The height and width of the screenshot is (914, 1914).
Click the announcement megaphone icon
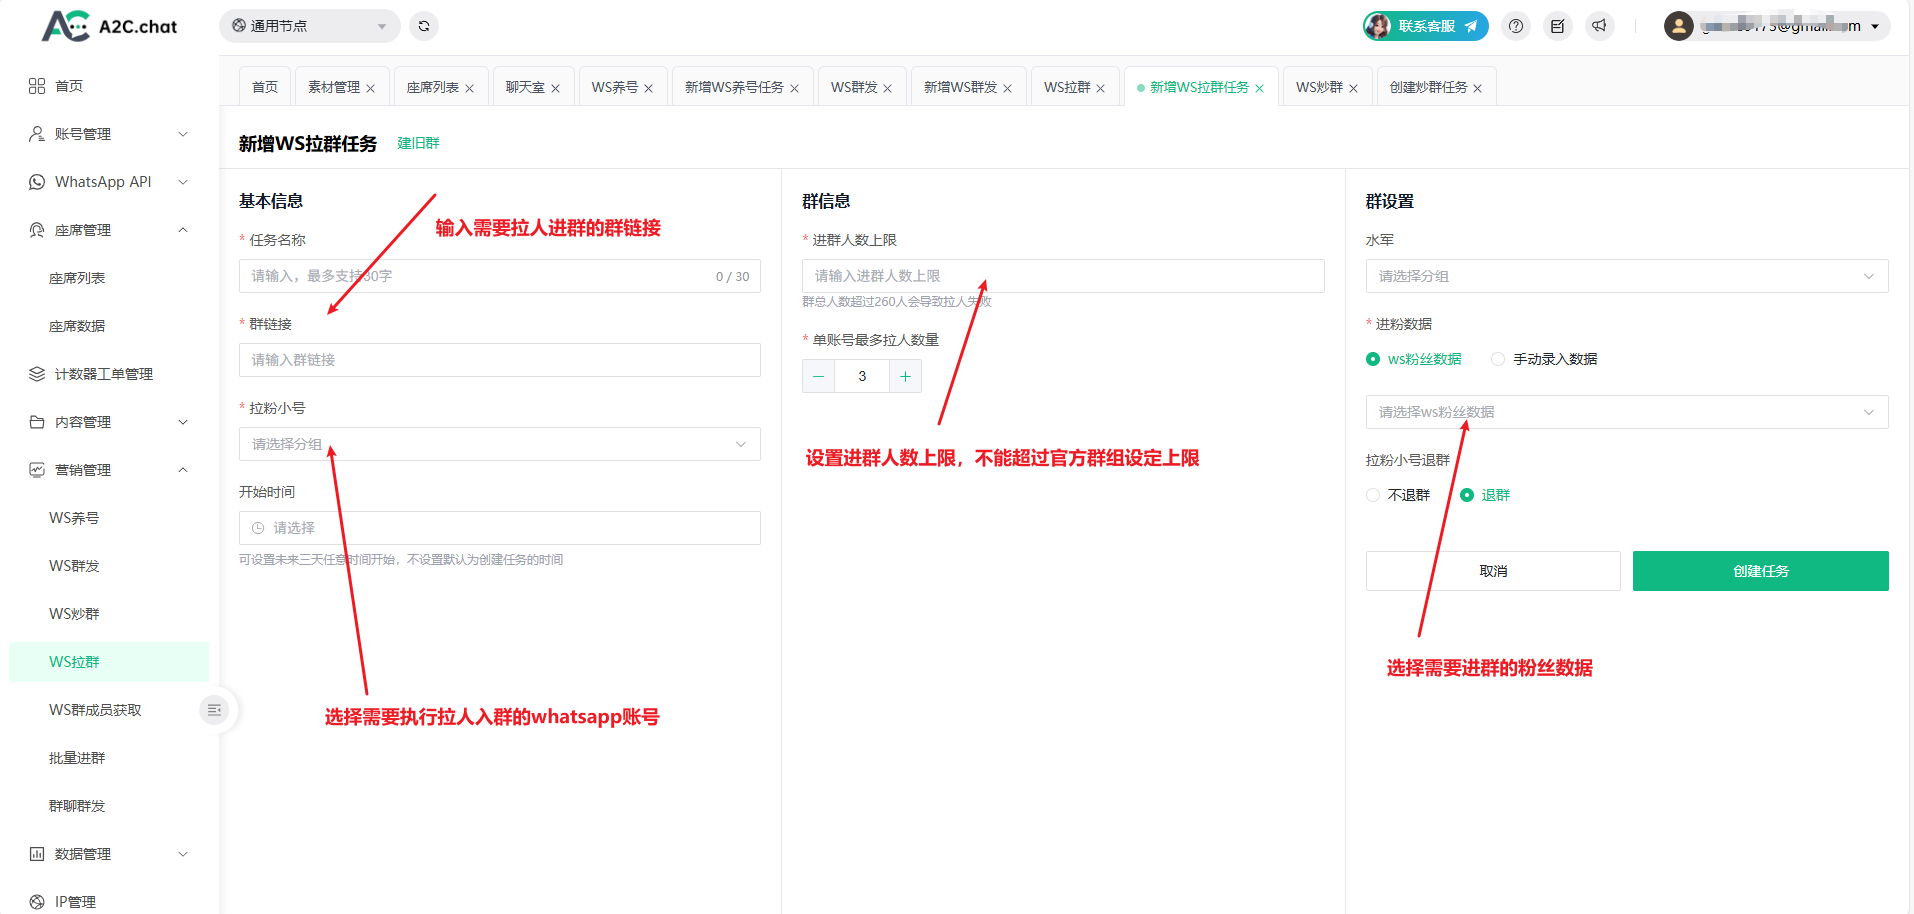click(1600, 26)
